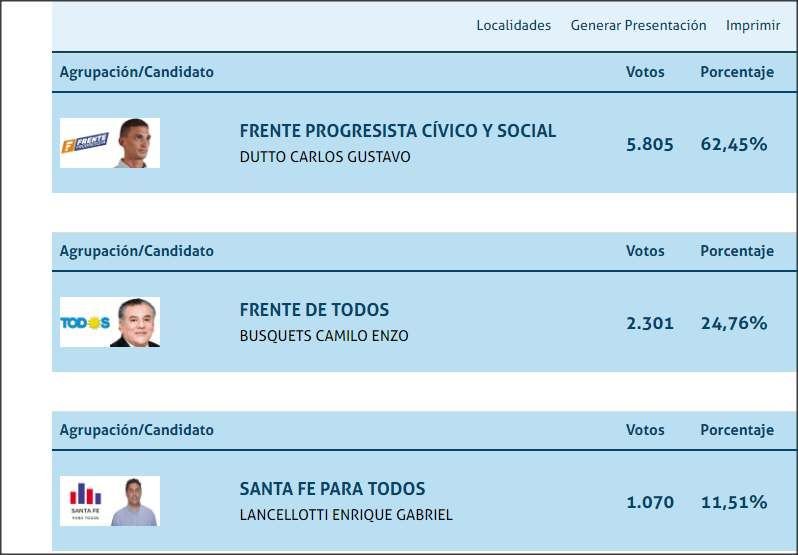Click Lancellotti Enrique Gabriel's portrait photo
The height and width of the screenshot is (555, 798).
[x=134, y=502]
